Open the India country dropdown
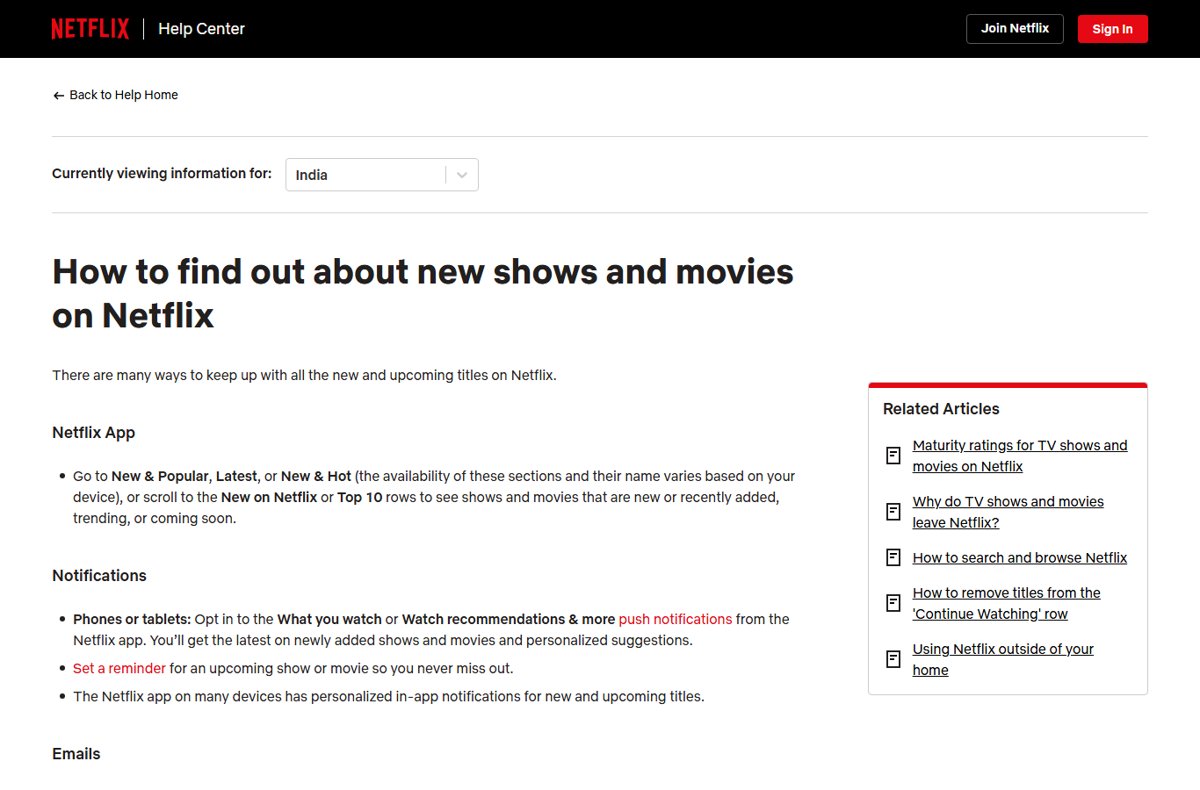 coord(381,174)
